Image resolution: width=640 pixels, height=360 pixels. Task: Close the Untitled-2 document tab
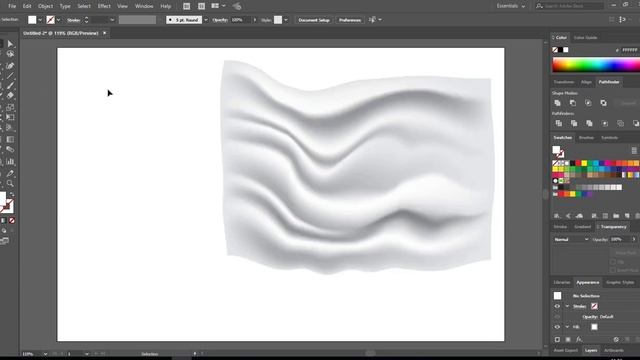tap(104, 33)
